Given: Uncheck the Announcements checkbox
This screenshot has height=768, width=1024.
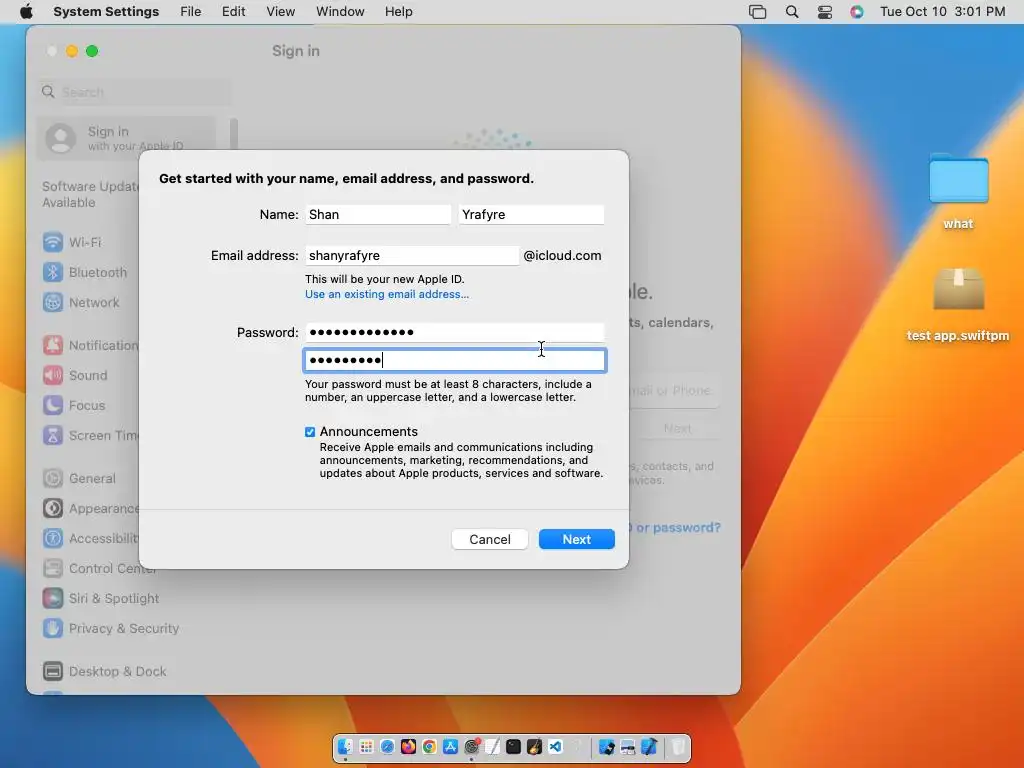Looking at the screenshot, I should click(x=310, y=432).
